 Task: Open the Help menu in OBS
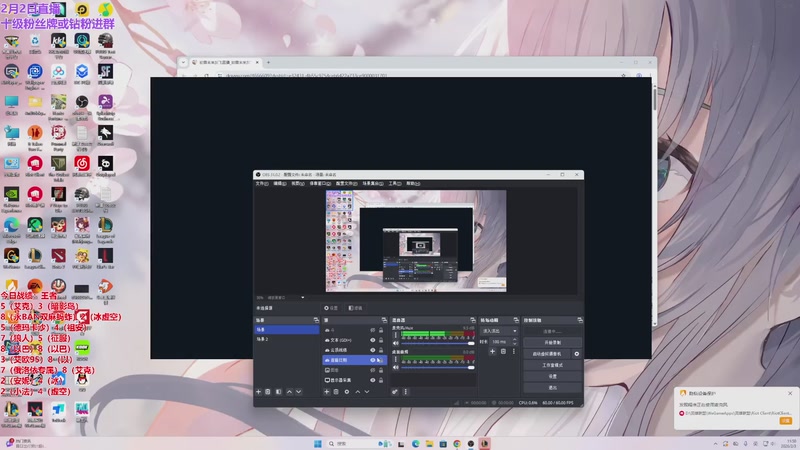[x=413, y=184]
